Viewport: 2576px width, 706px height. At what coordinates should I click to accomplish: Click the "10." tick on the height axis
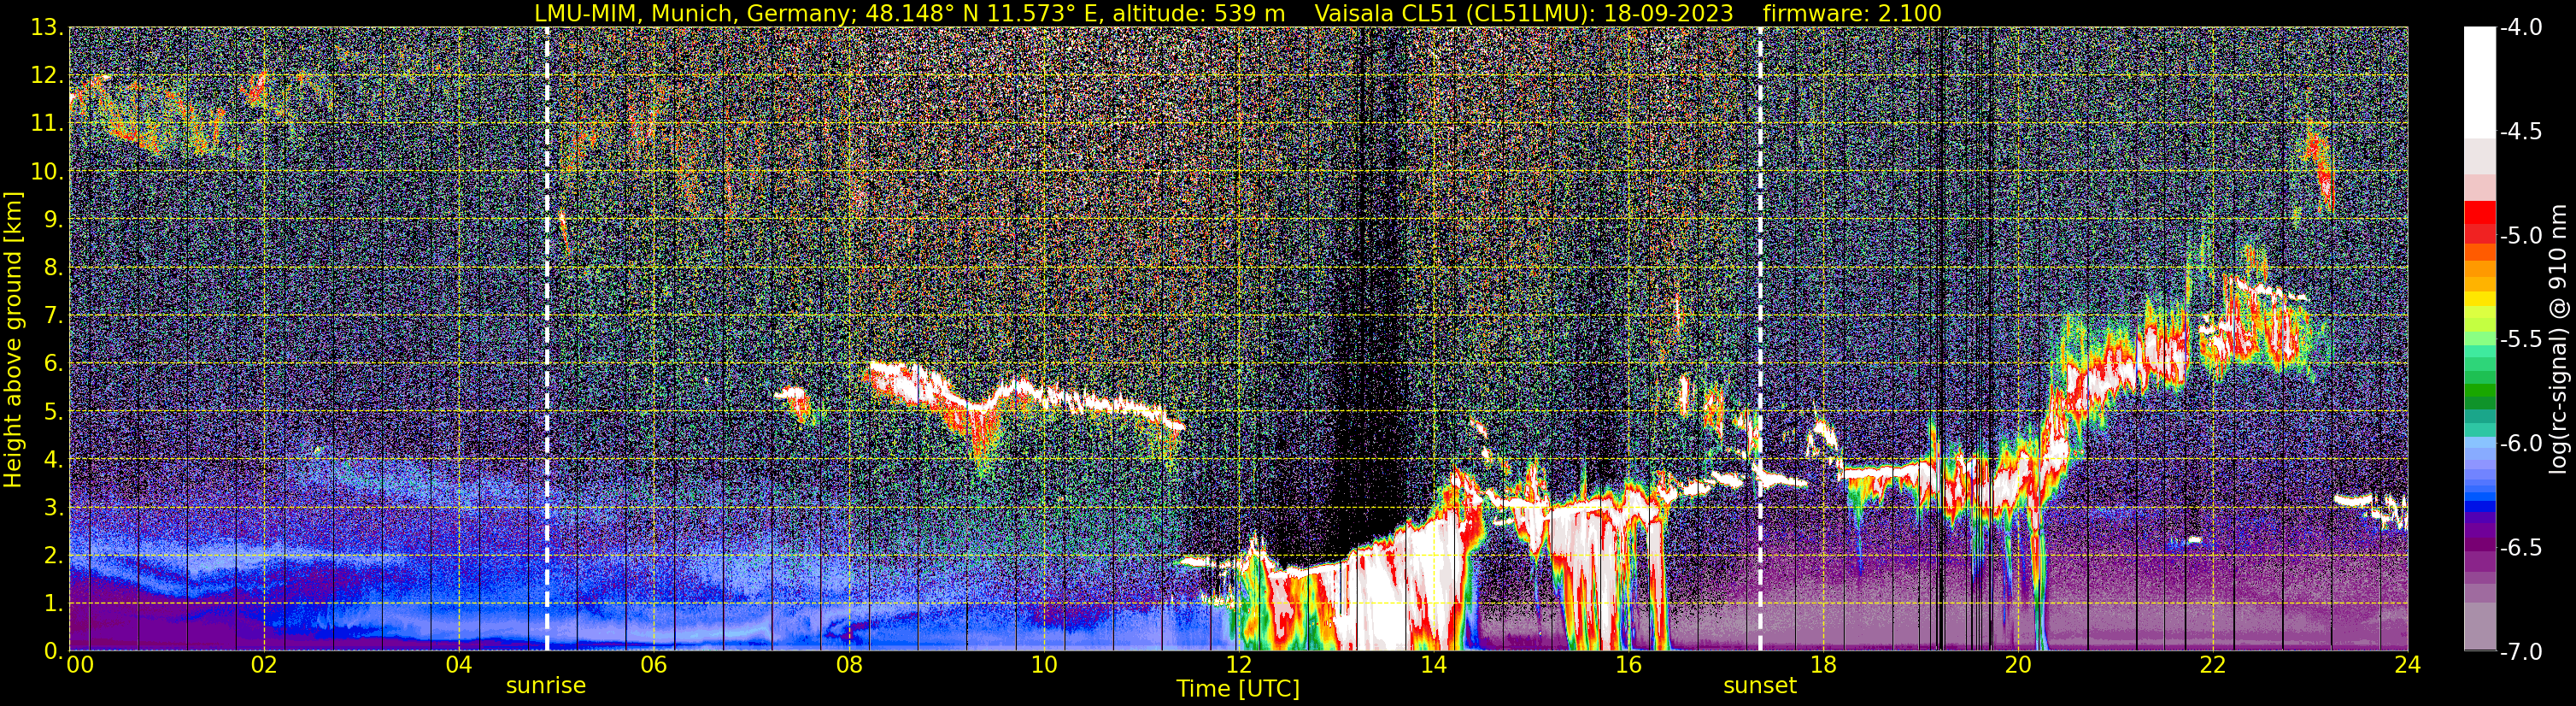48,172
